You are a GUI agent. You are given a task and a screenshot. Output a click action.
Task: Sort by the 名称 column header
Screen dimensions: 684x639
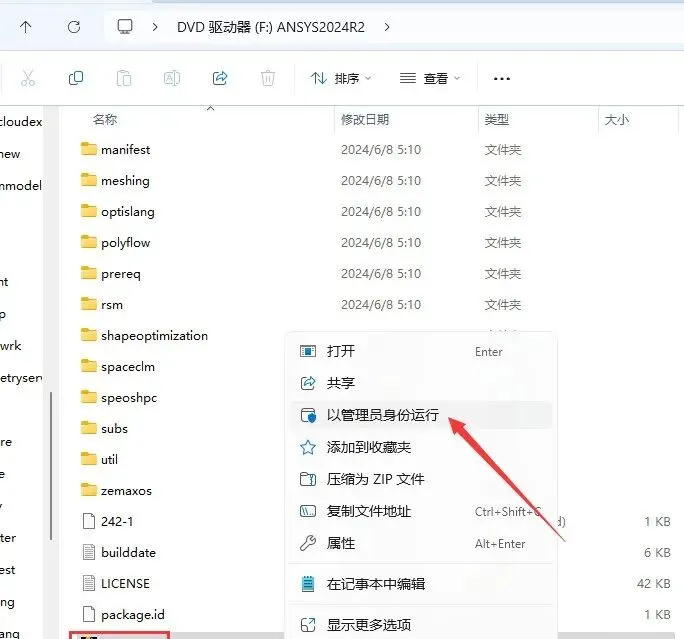click(105, 119)
